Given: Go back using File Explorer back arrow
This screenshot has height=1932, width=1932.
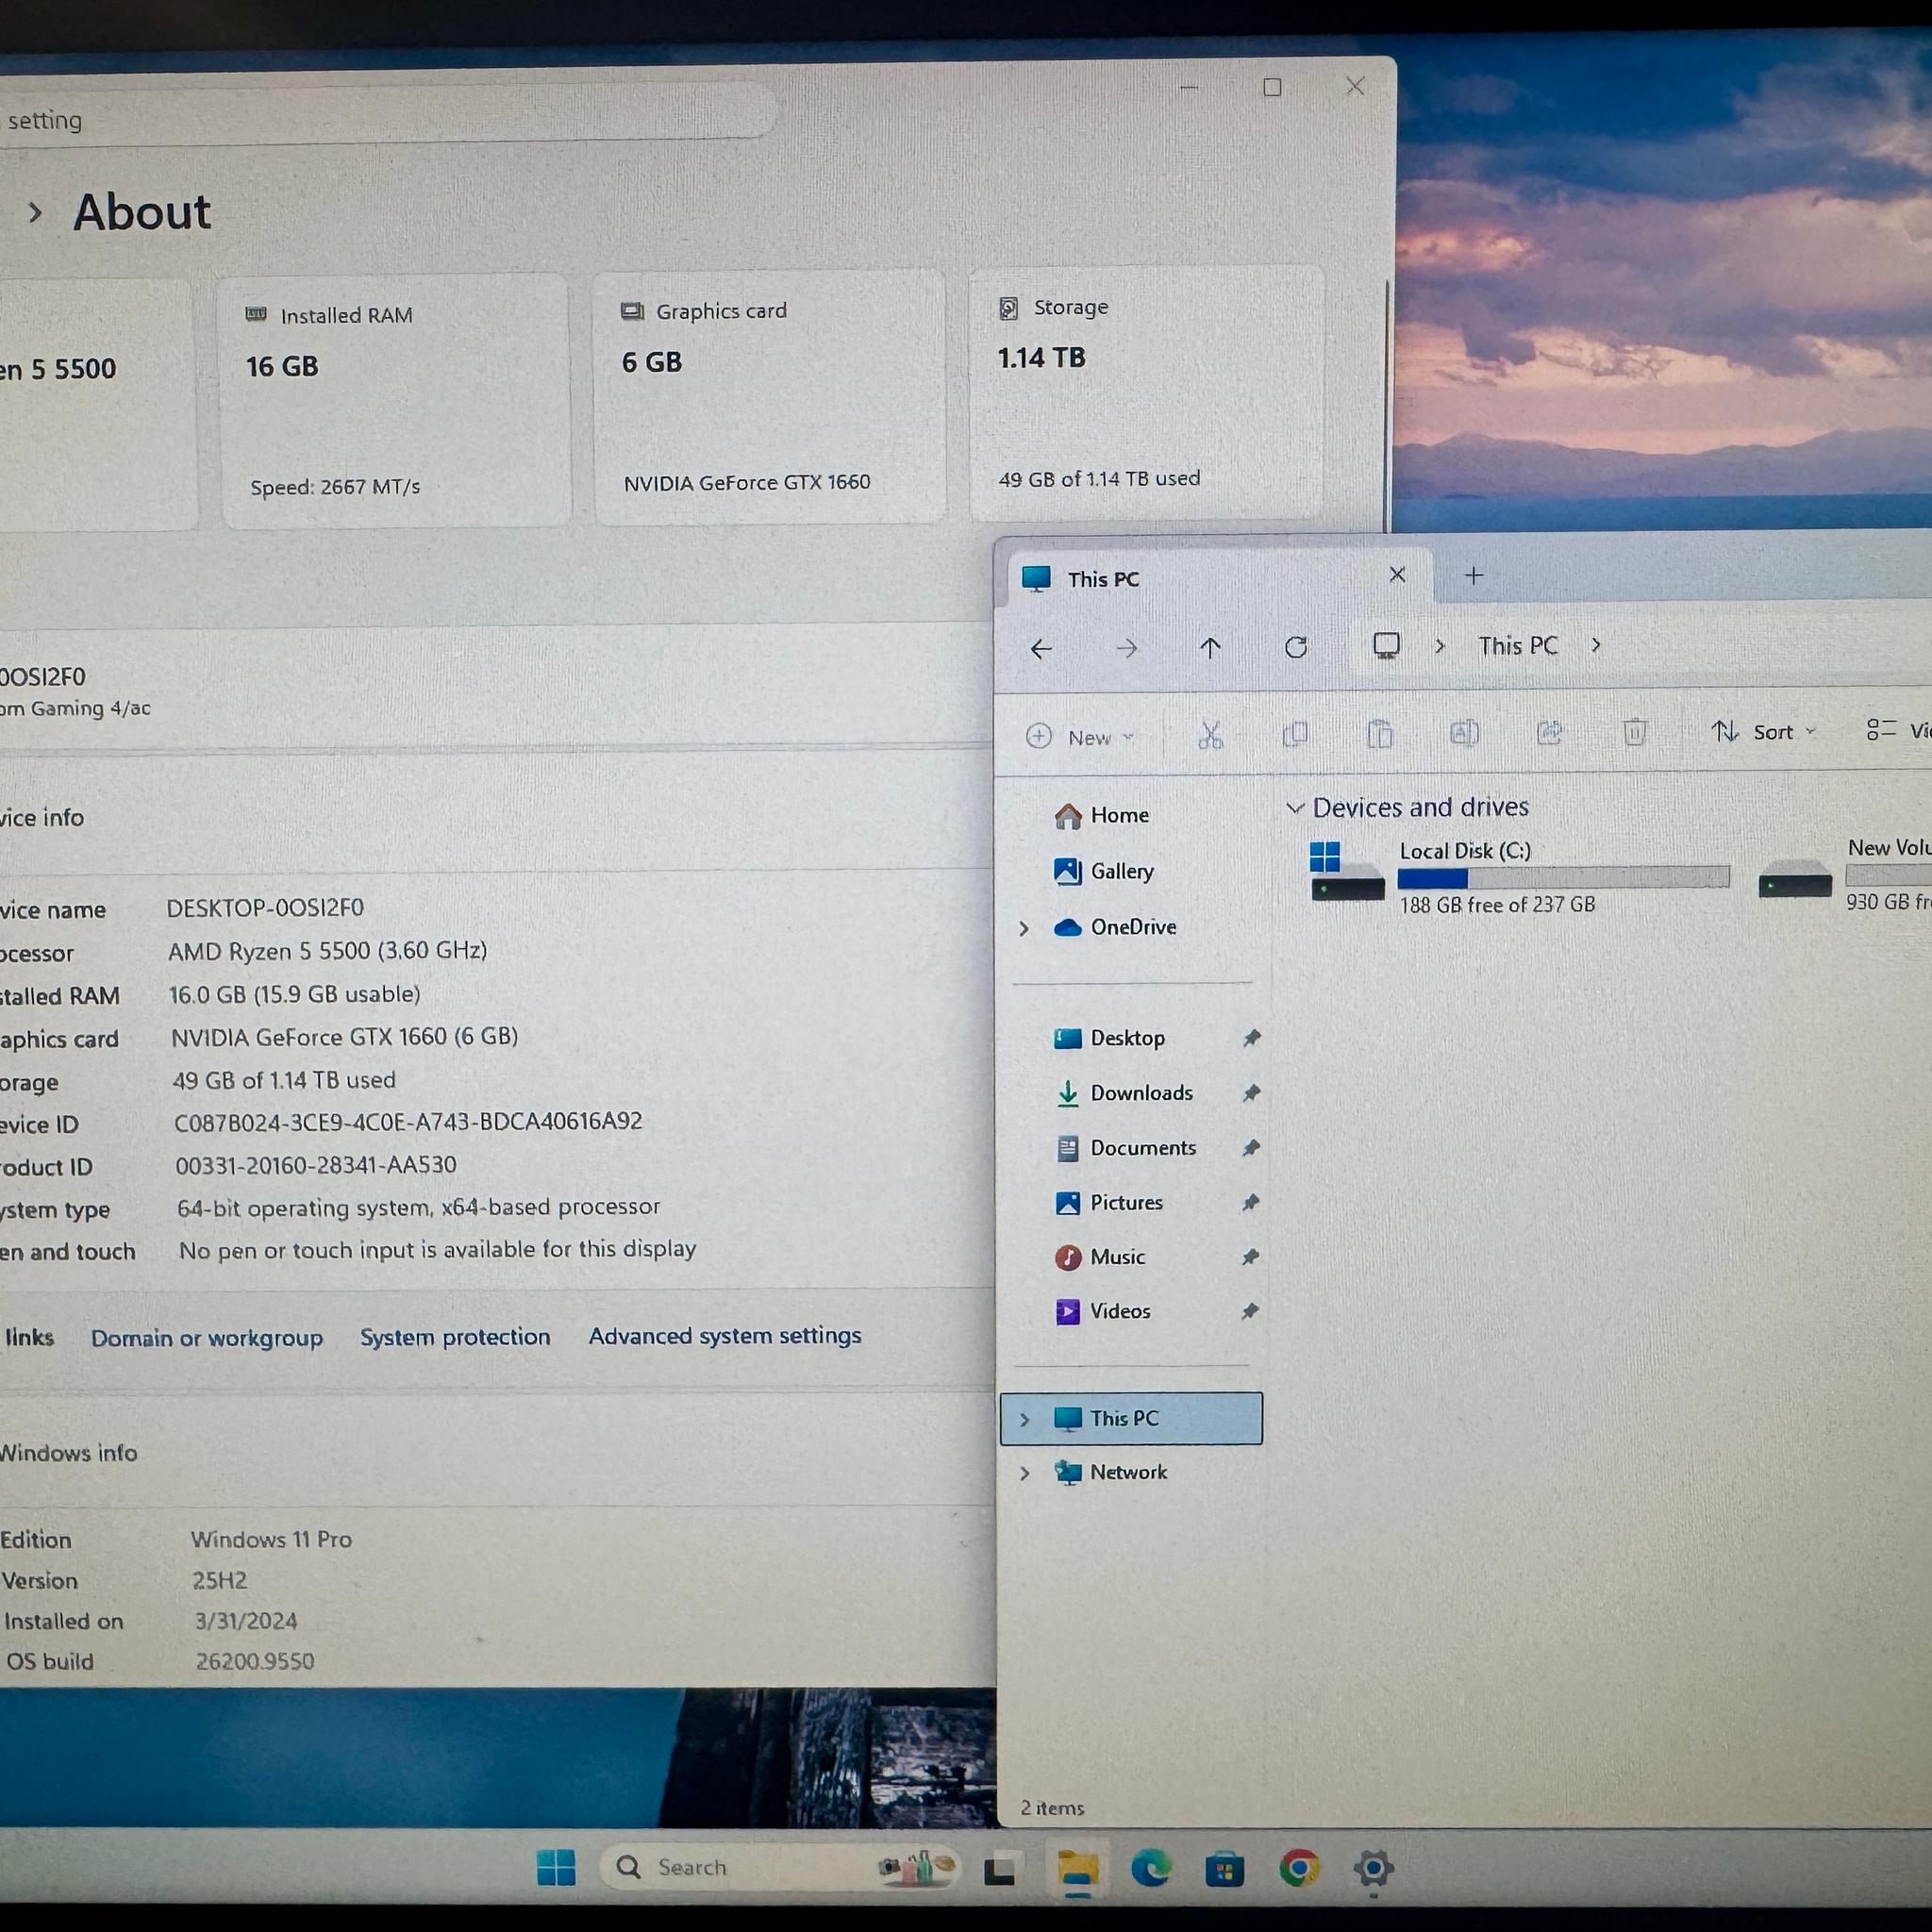Looking at the screenshot, I should (1041, 649).
